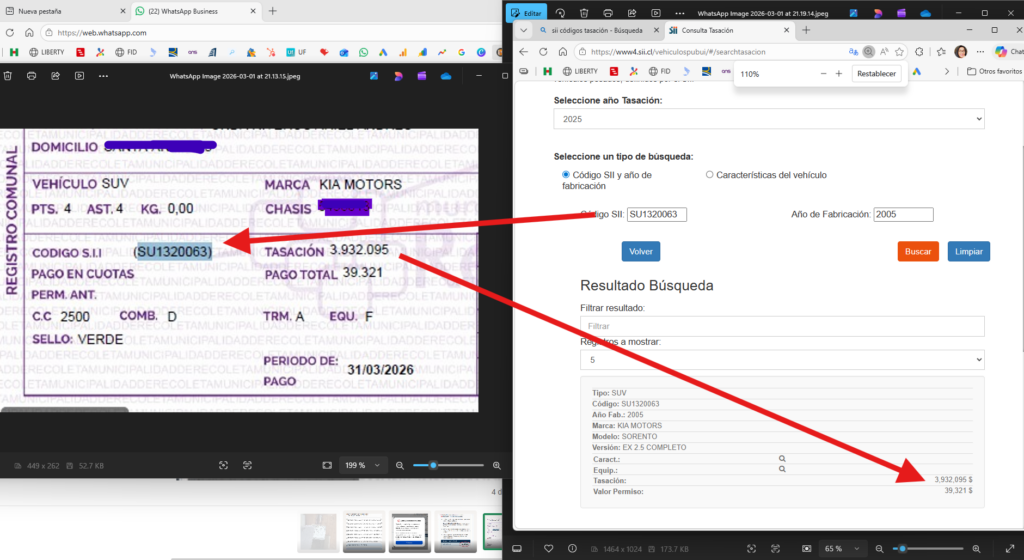Select the Código SII y año de fabricación radio
1024x560 pixels.
pos(566,175)
